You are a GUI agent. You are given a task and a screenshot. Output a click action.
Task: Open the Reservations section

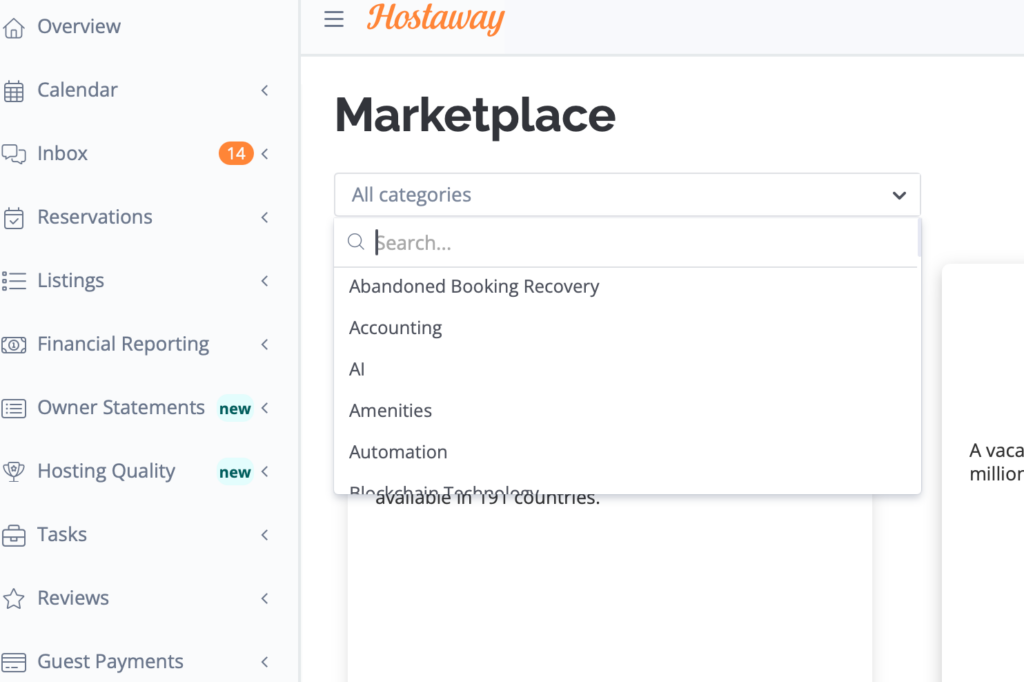tap(95, 216)
